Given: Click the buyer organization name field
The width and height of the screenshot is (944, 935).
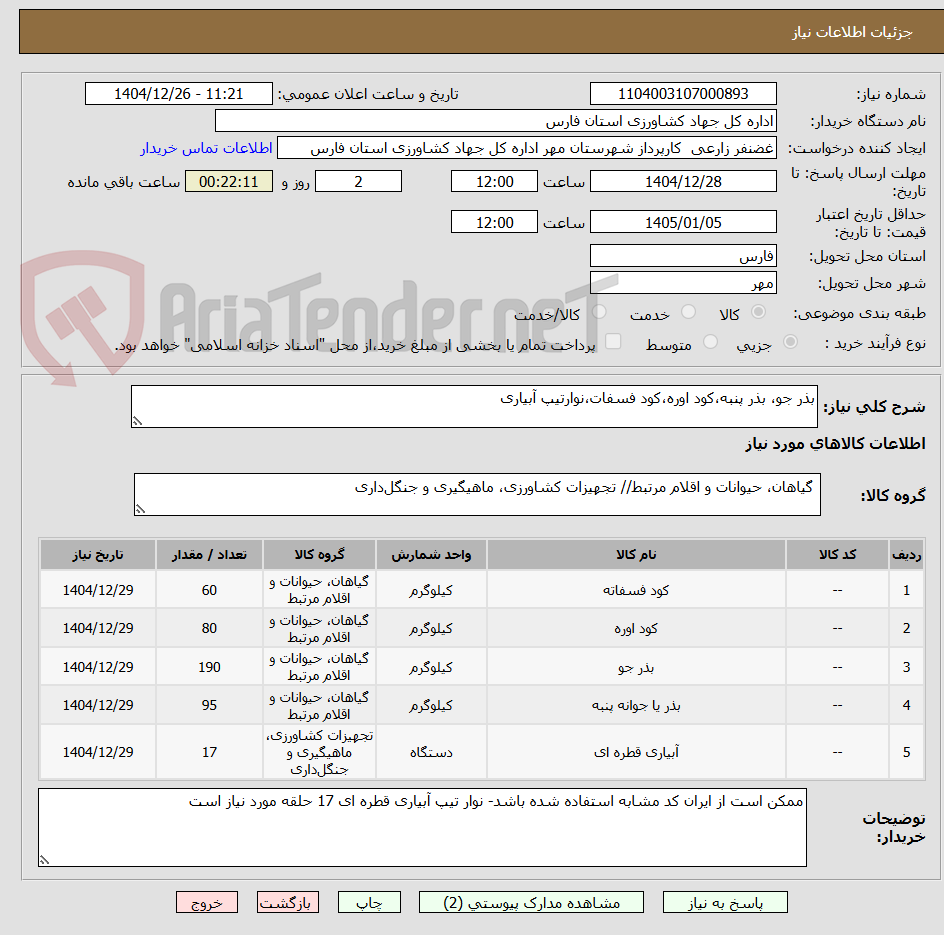Looking at the screenshot, I should 495,121.
